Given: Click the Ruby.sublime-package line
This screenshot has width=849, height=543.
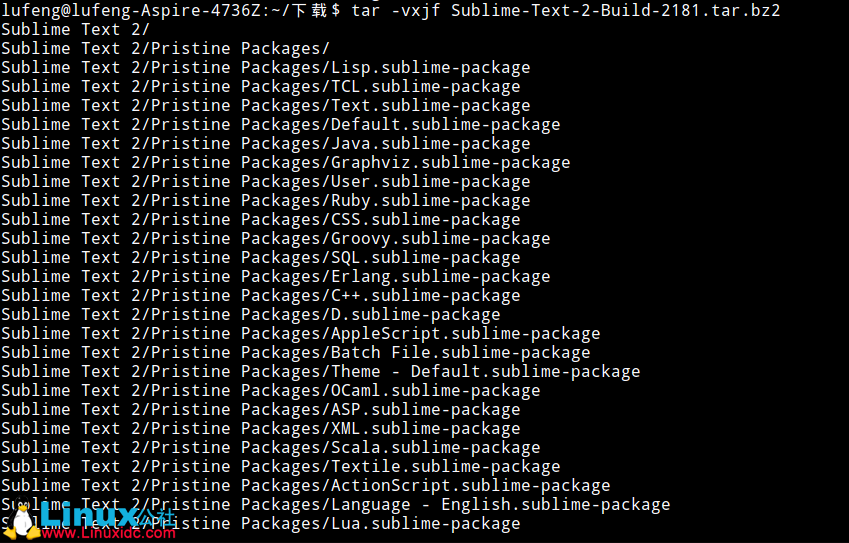Looking at the screenshot, I should pos(430,200).
